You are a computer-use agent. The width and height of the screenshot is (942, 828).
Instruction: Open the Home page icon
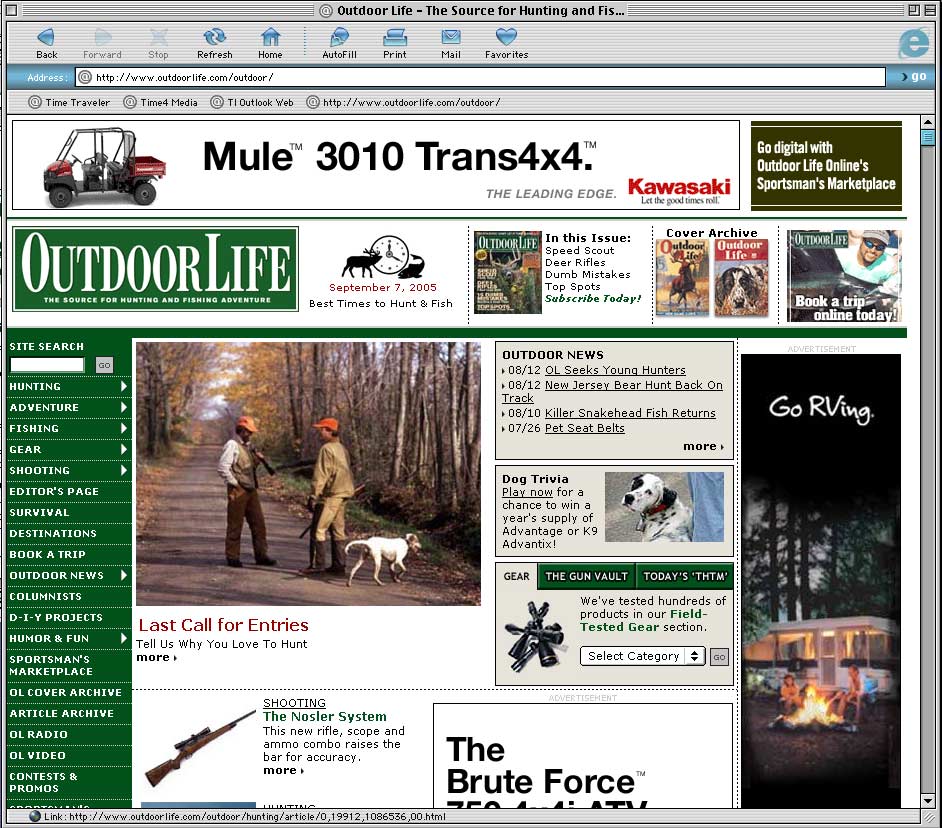270,43
